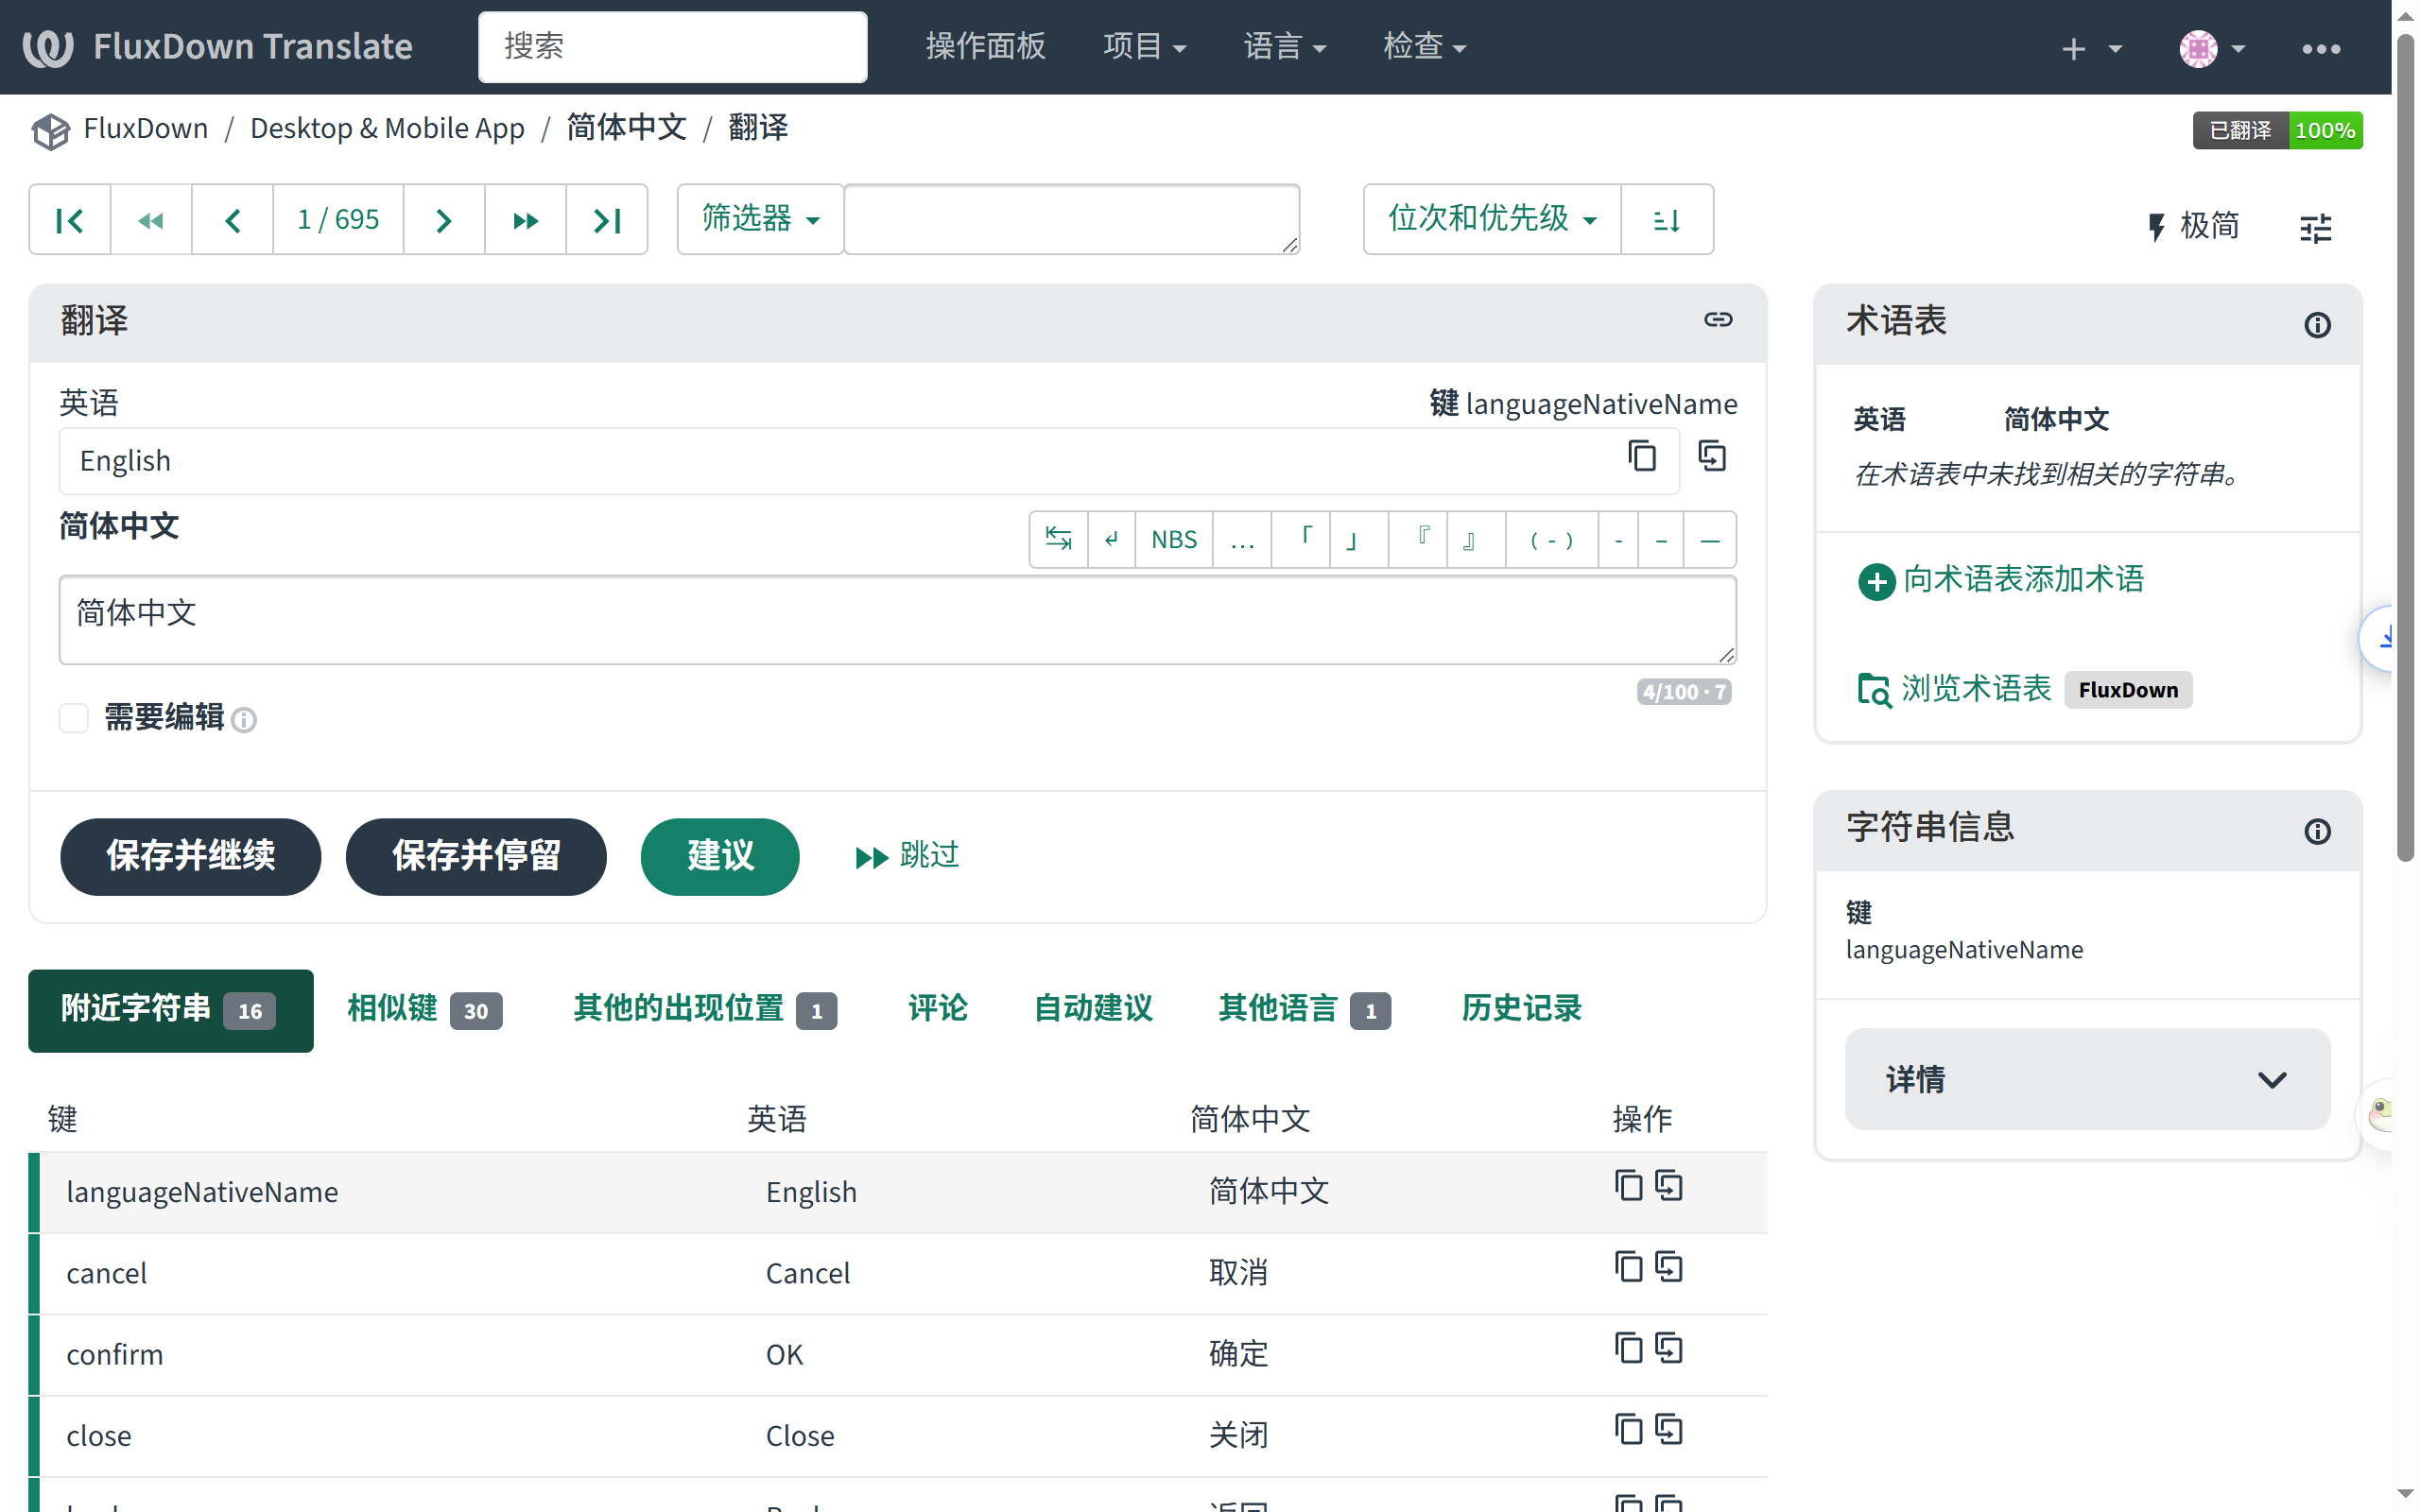Open glossary info icon

point(2317,325)
